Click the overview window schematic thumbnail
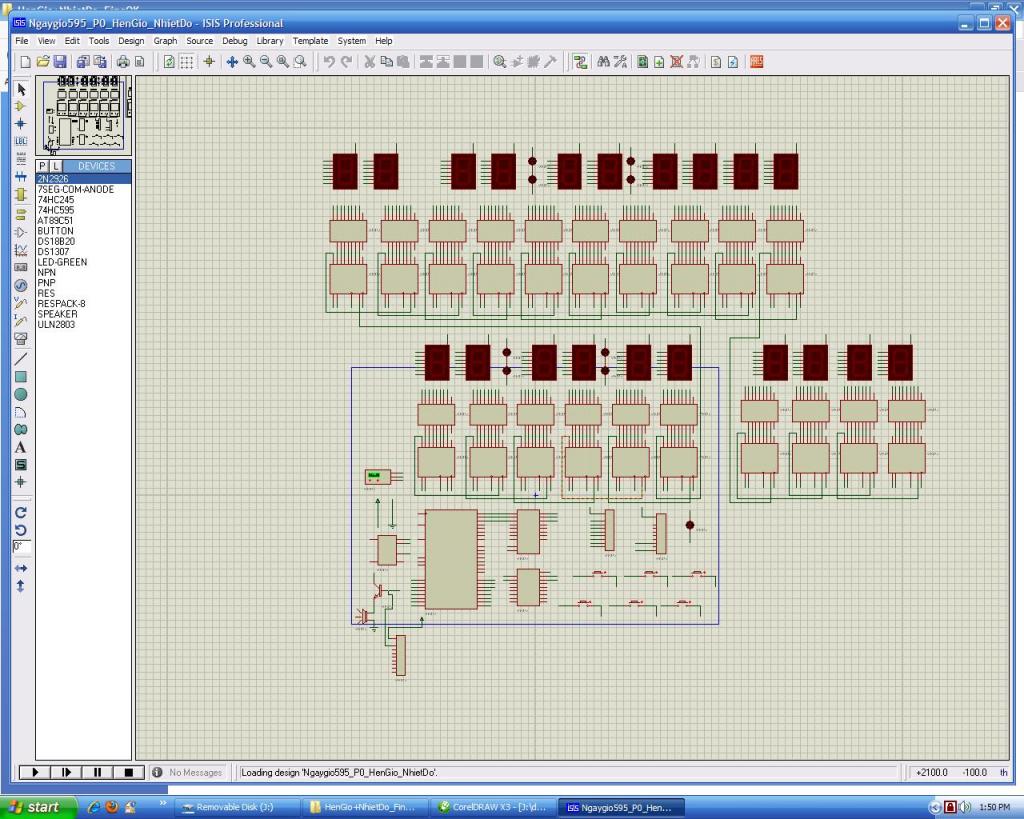The image size is (1024, 819). coord(84,114)
